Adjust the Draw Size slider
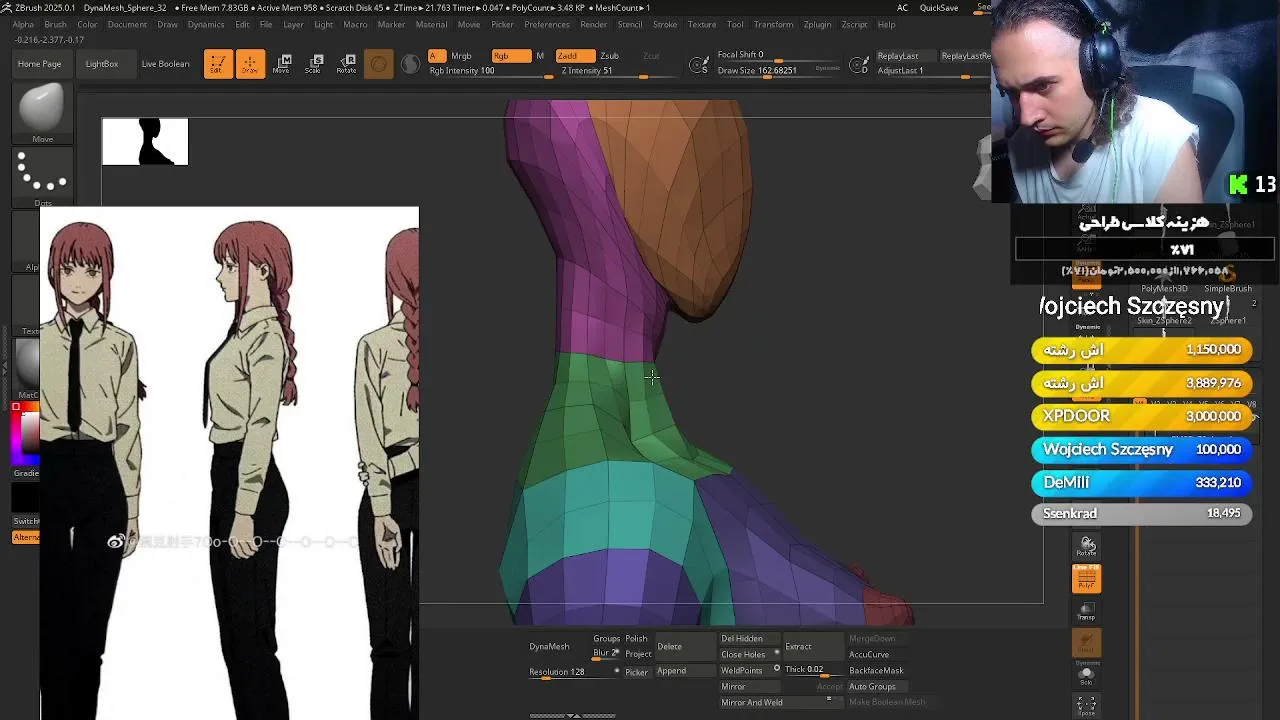The image size is (1280, 720). (778, 71)
